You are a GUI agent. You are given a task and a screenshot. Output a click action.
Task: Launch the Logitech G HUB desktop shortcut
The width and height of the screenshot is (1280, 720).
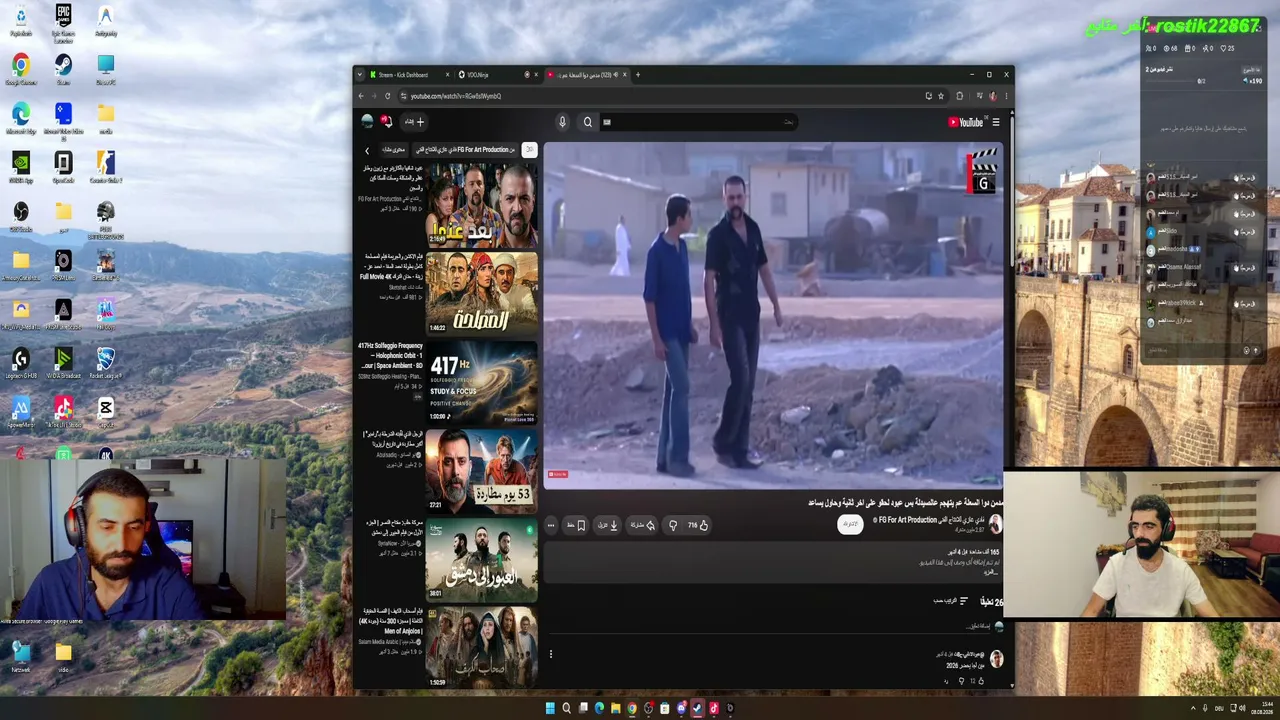(21, 362)
